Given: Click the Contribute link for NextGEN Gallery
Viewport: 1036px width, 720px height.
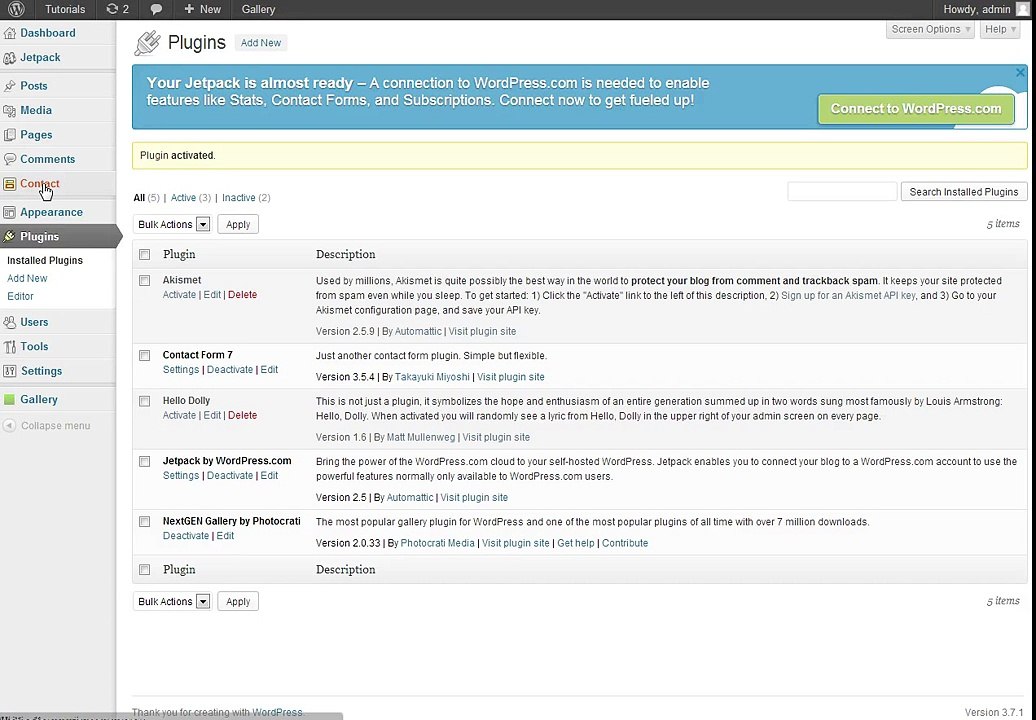Looking at the screenshot, I should click(x=625, y=543).
